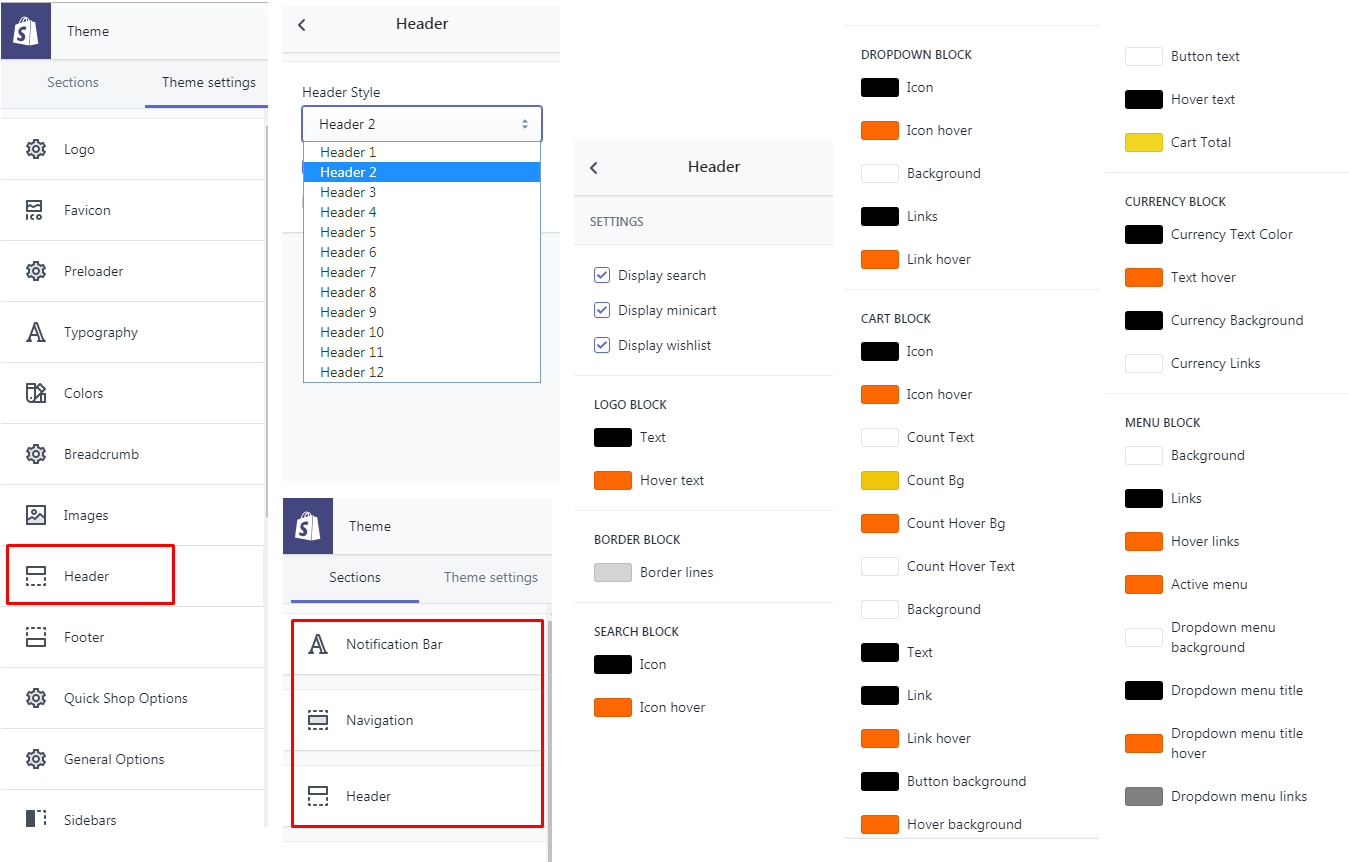Click the Logo gear icon

[x=36, y=149]
